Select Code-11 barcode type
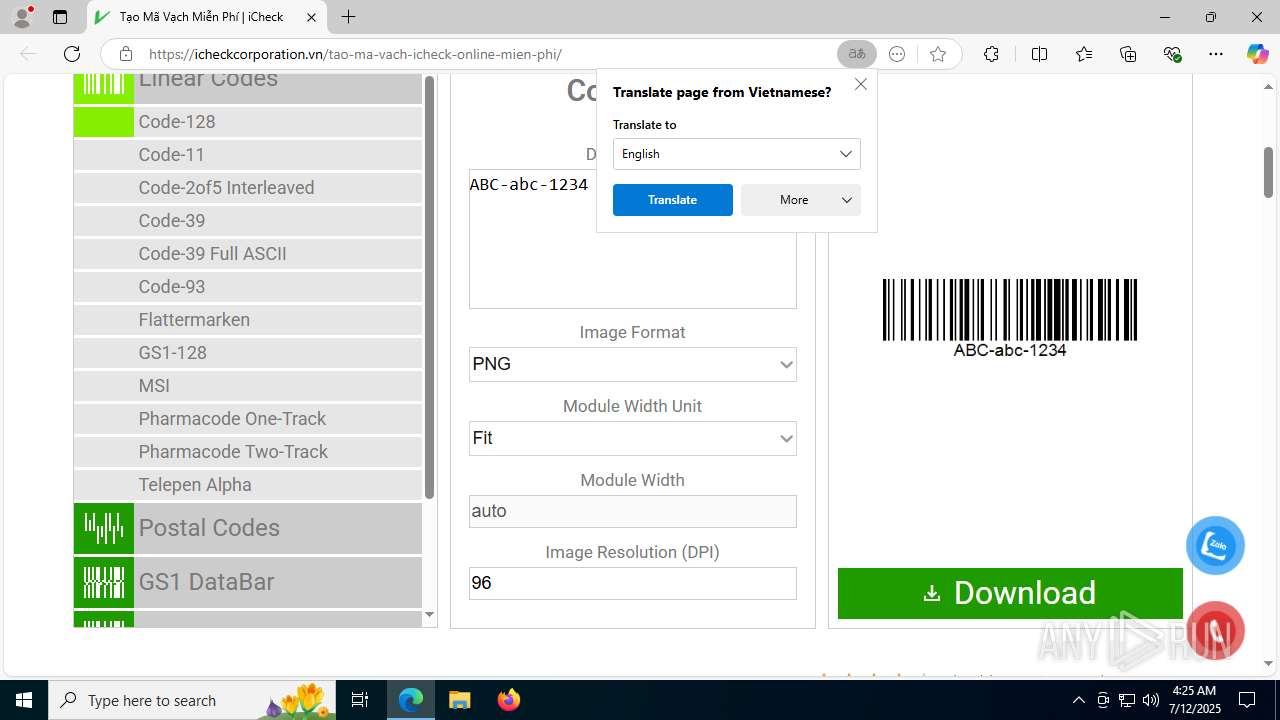This screenshot has width=1280, height=720. click(248, 155)
